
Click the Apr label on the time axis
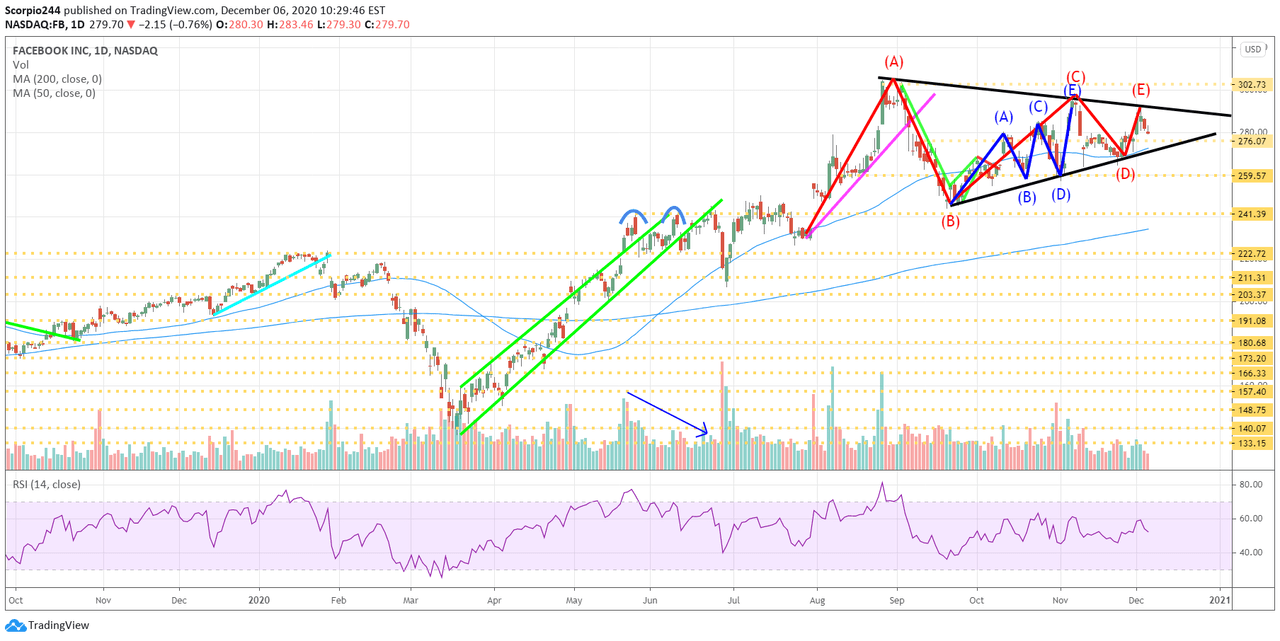tap(493, 602)
